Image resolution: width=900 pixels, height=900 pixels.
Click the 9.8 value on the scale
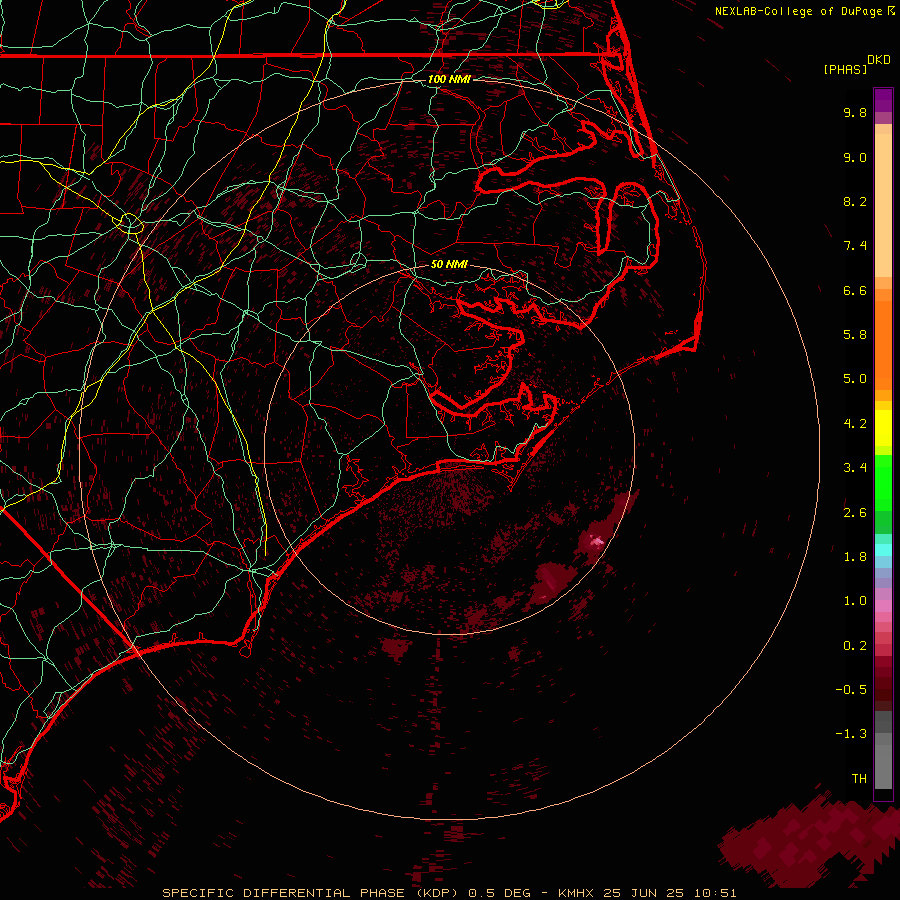point(855,112)
